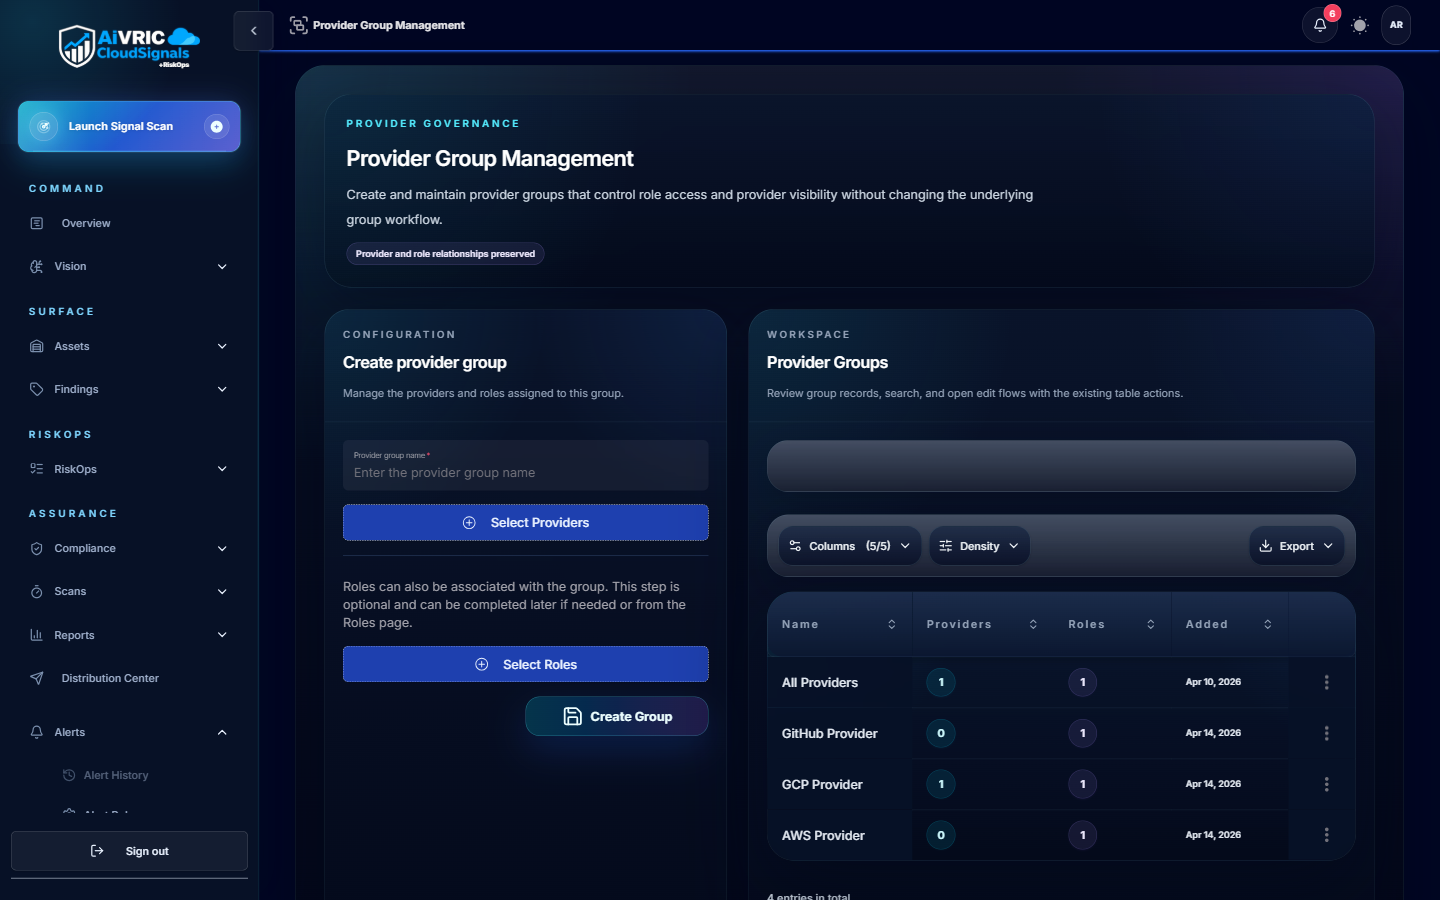Click the Reports chart icon

tap(37, 635)
